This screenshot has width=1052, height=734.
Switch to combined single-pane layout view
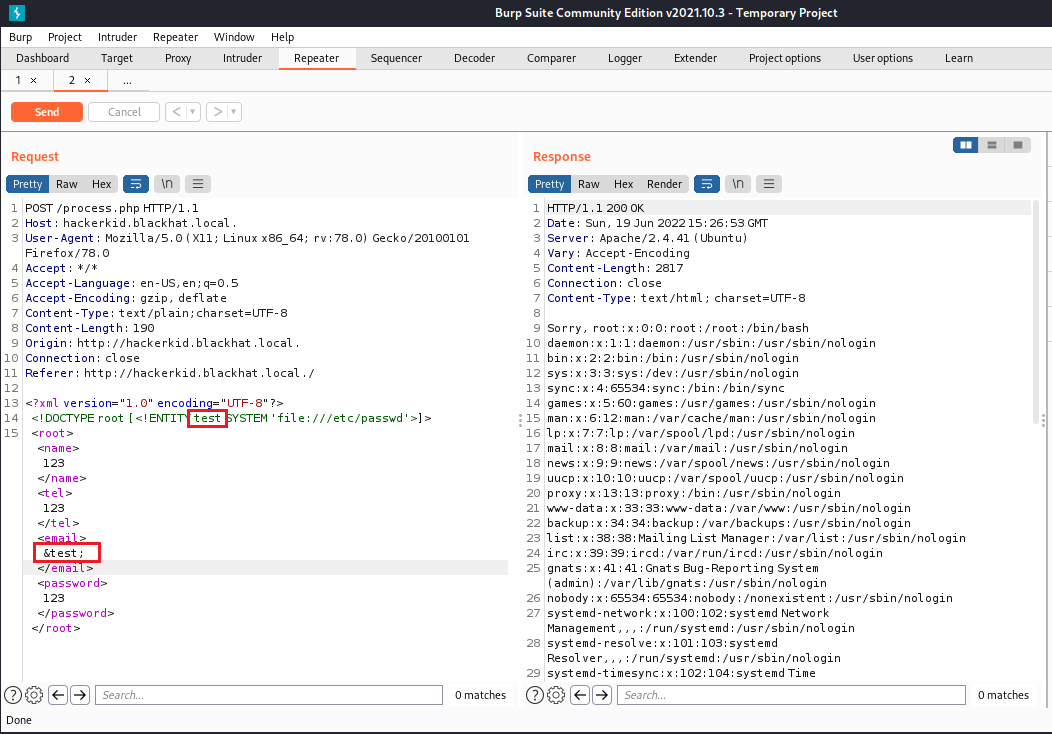(x=1018, y=145)
